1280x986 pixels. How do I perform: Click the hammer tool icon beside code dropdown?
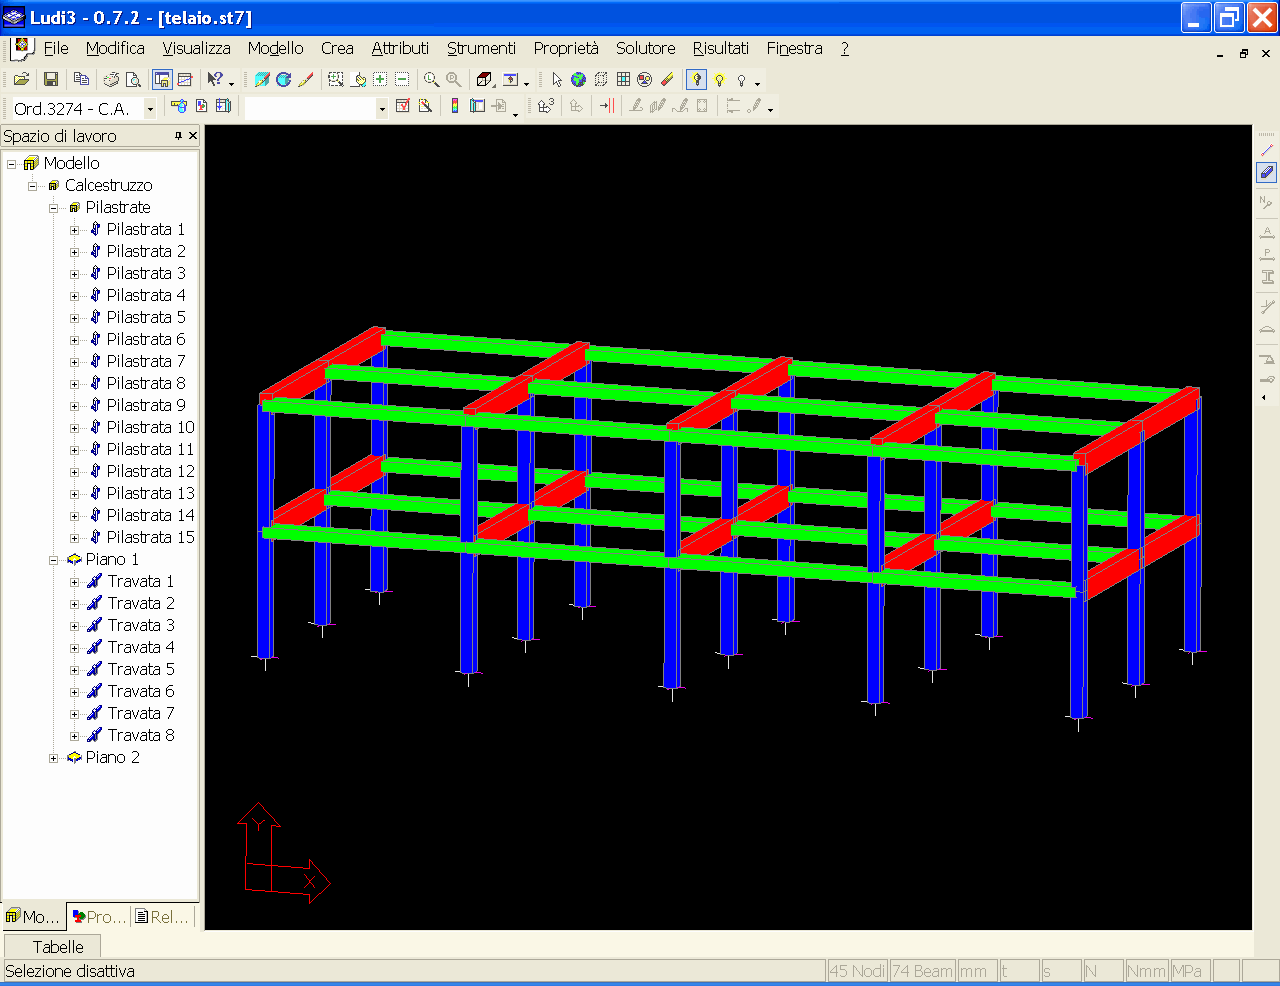point(179,106)
